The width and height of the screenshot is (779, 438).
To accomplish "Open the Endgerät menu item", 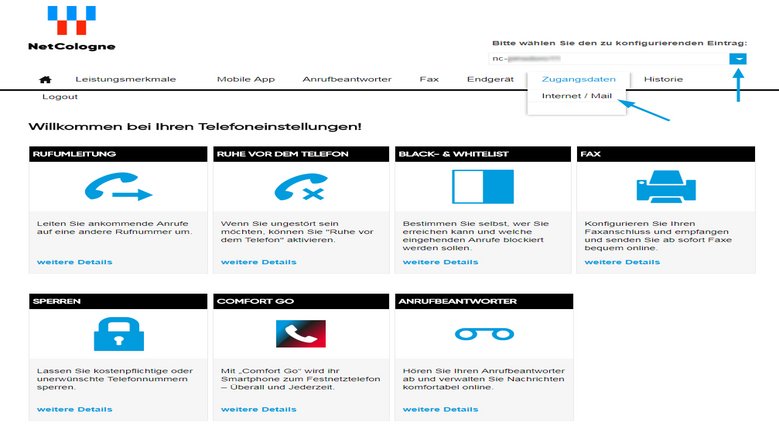I will coord(490,79).
